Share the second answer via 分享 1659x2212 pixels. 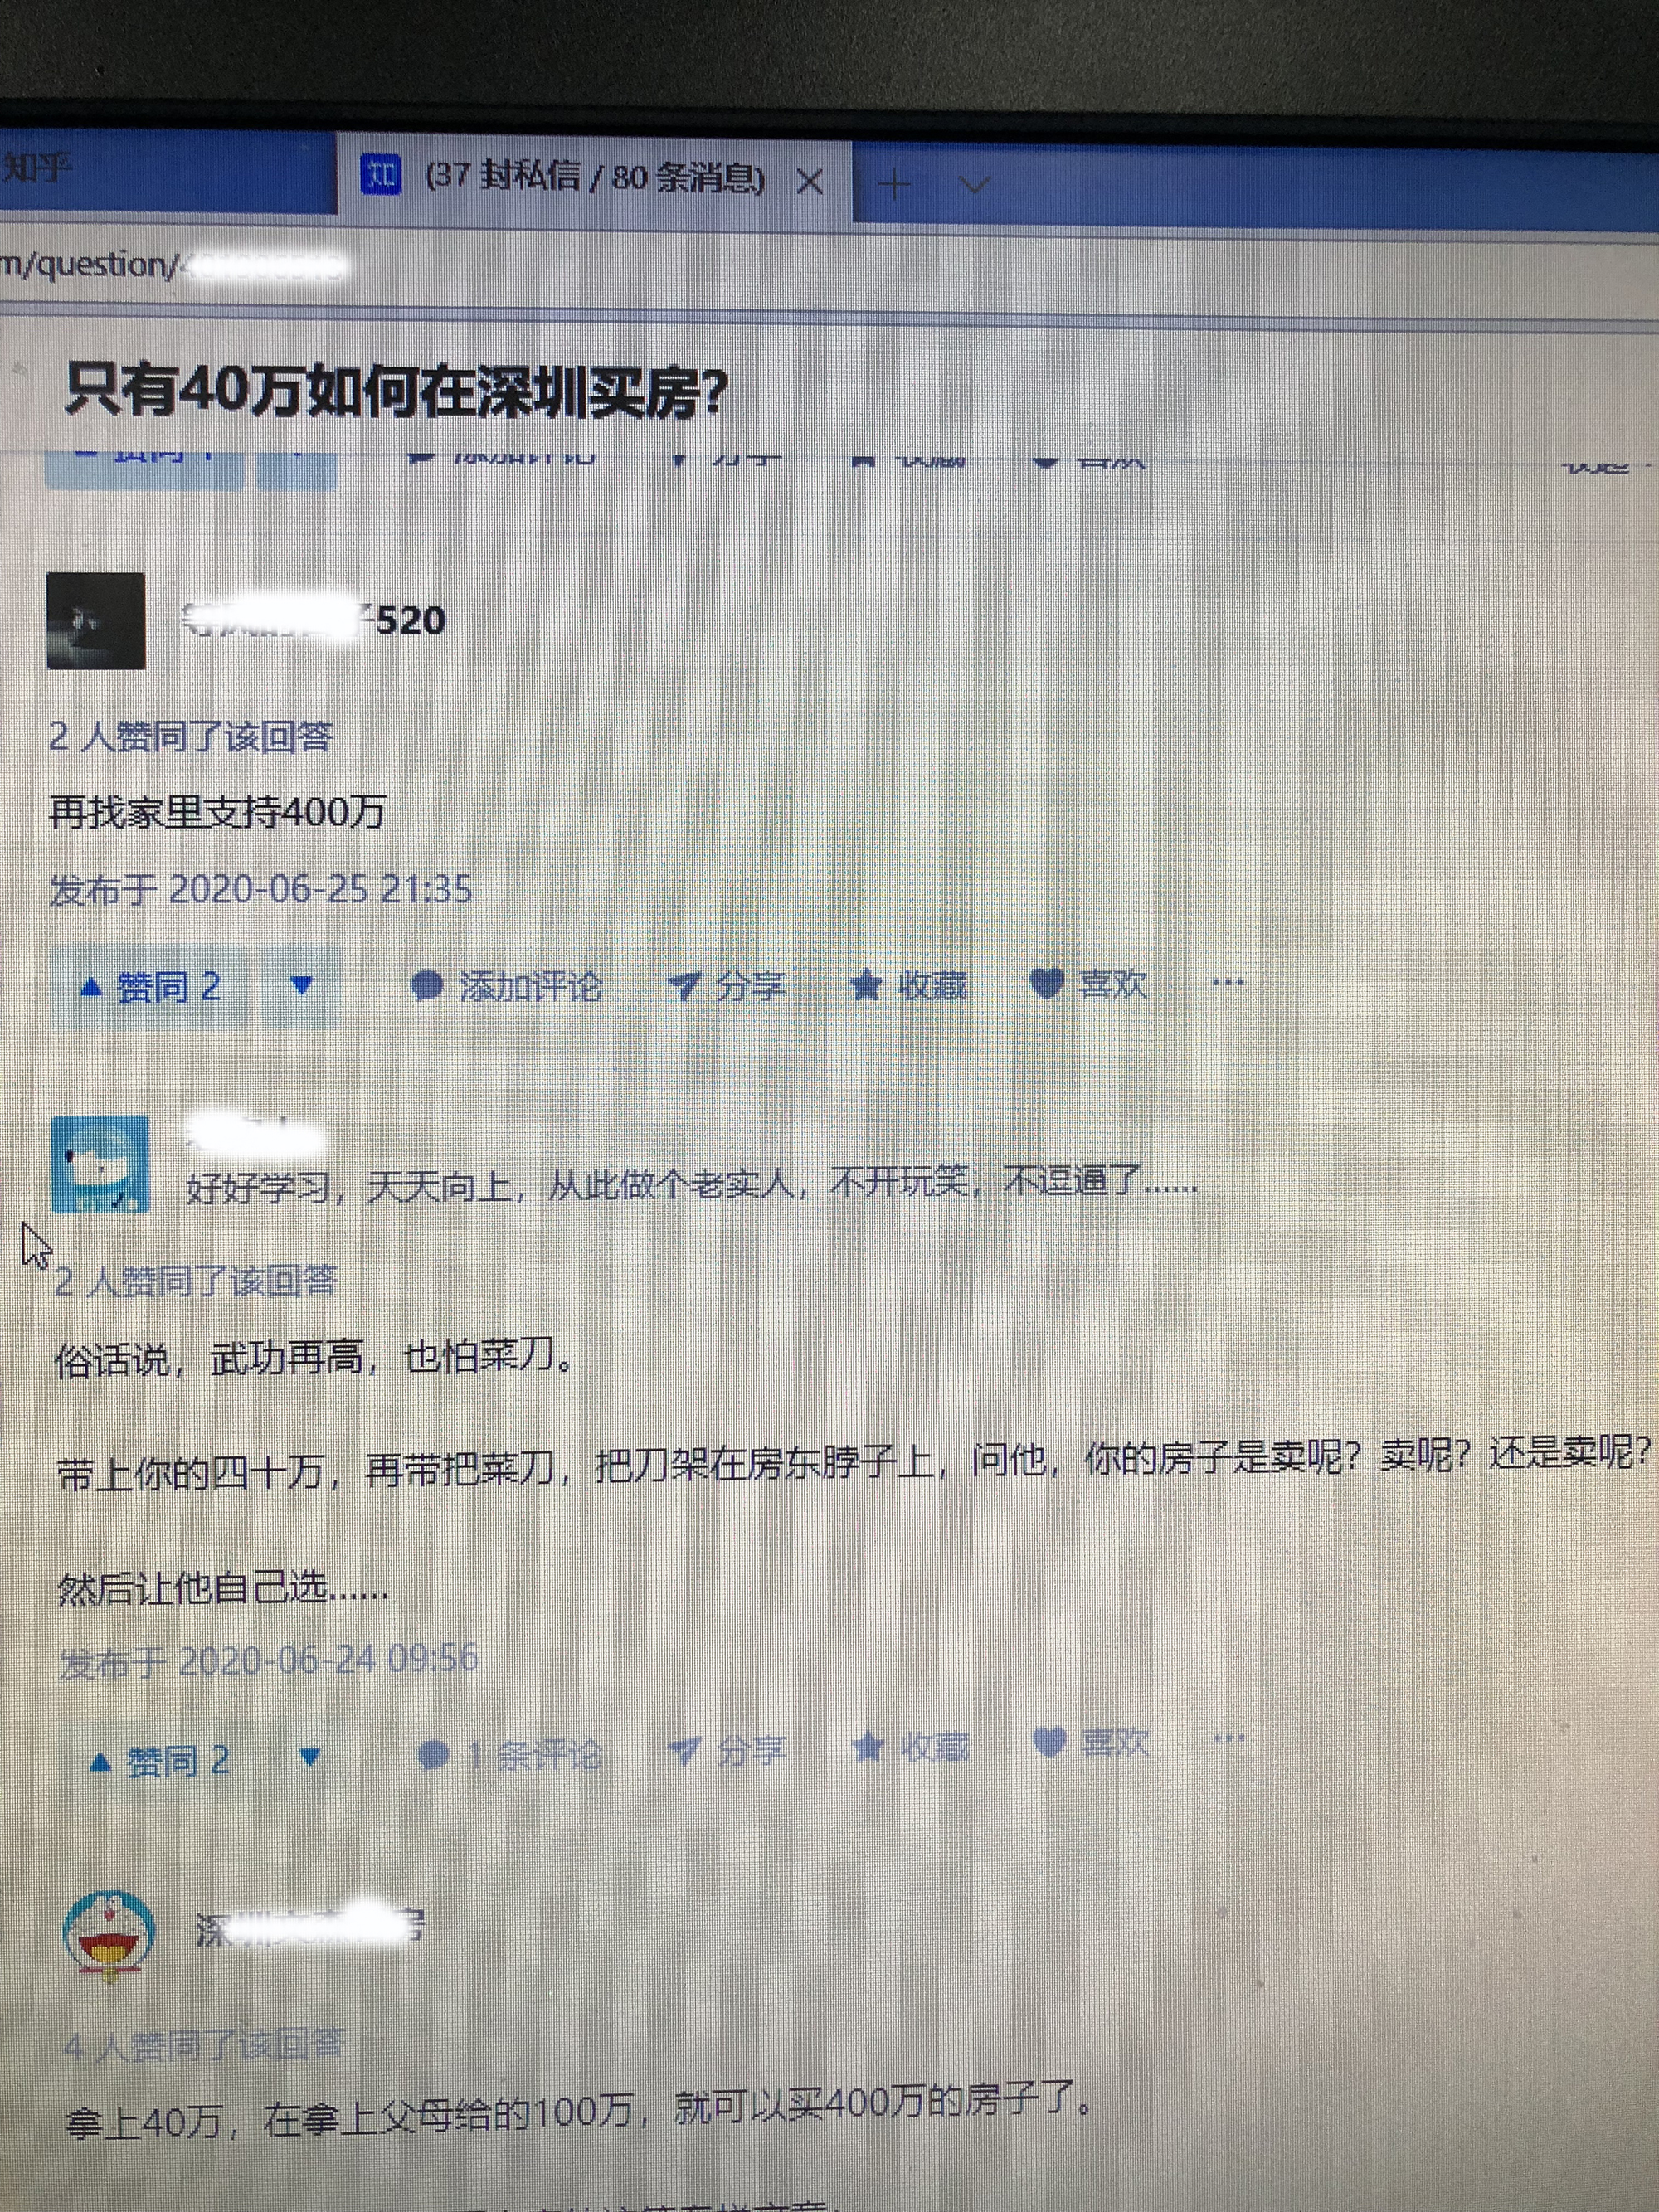[728, 1750]
